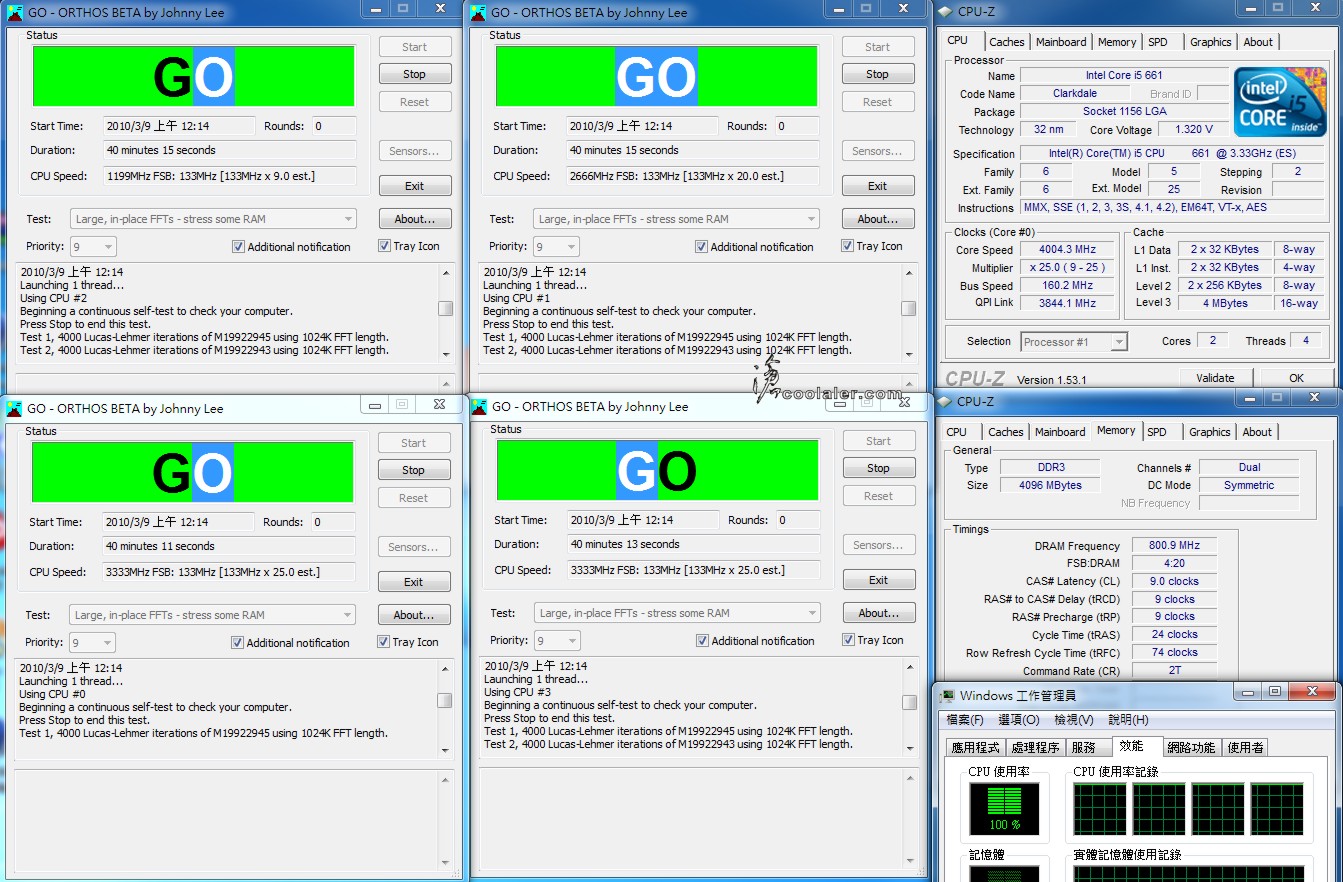Click the ORTHOS title icon in CPU #1 window

tap(478, 13)
